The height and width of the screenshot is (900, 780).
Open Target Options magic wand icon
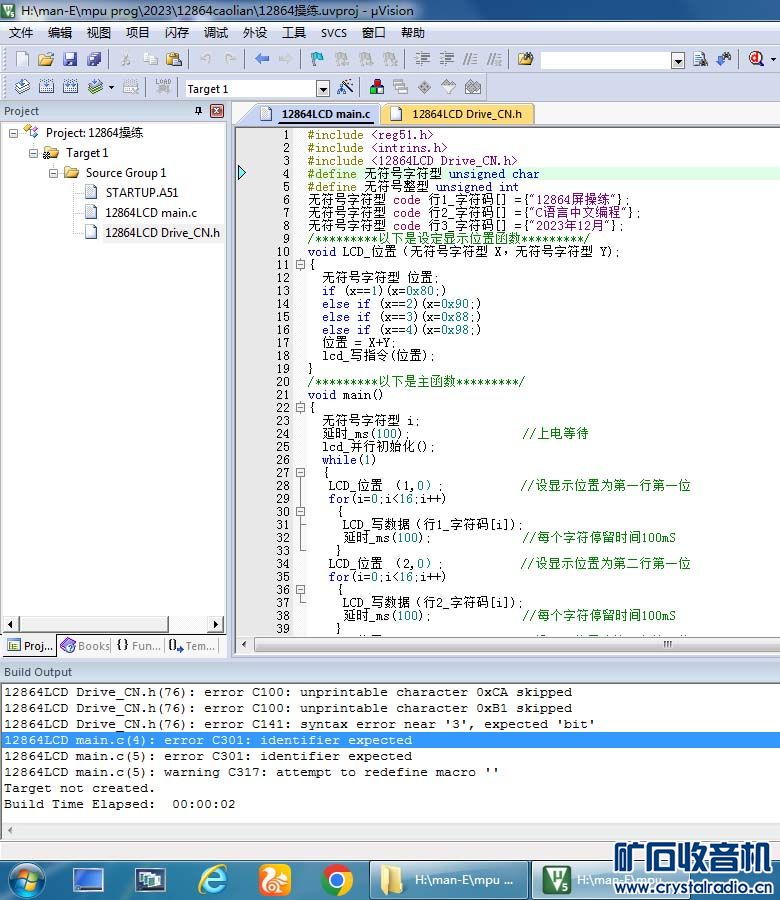click(345, 88)
